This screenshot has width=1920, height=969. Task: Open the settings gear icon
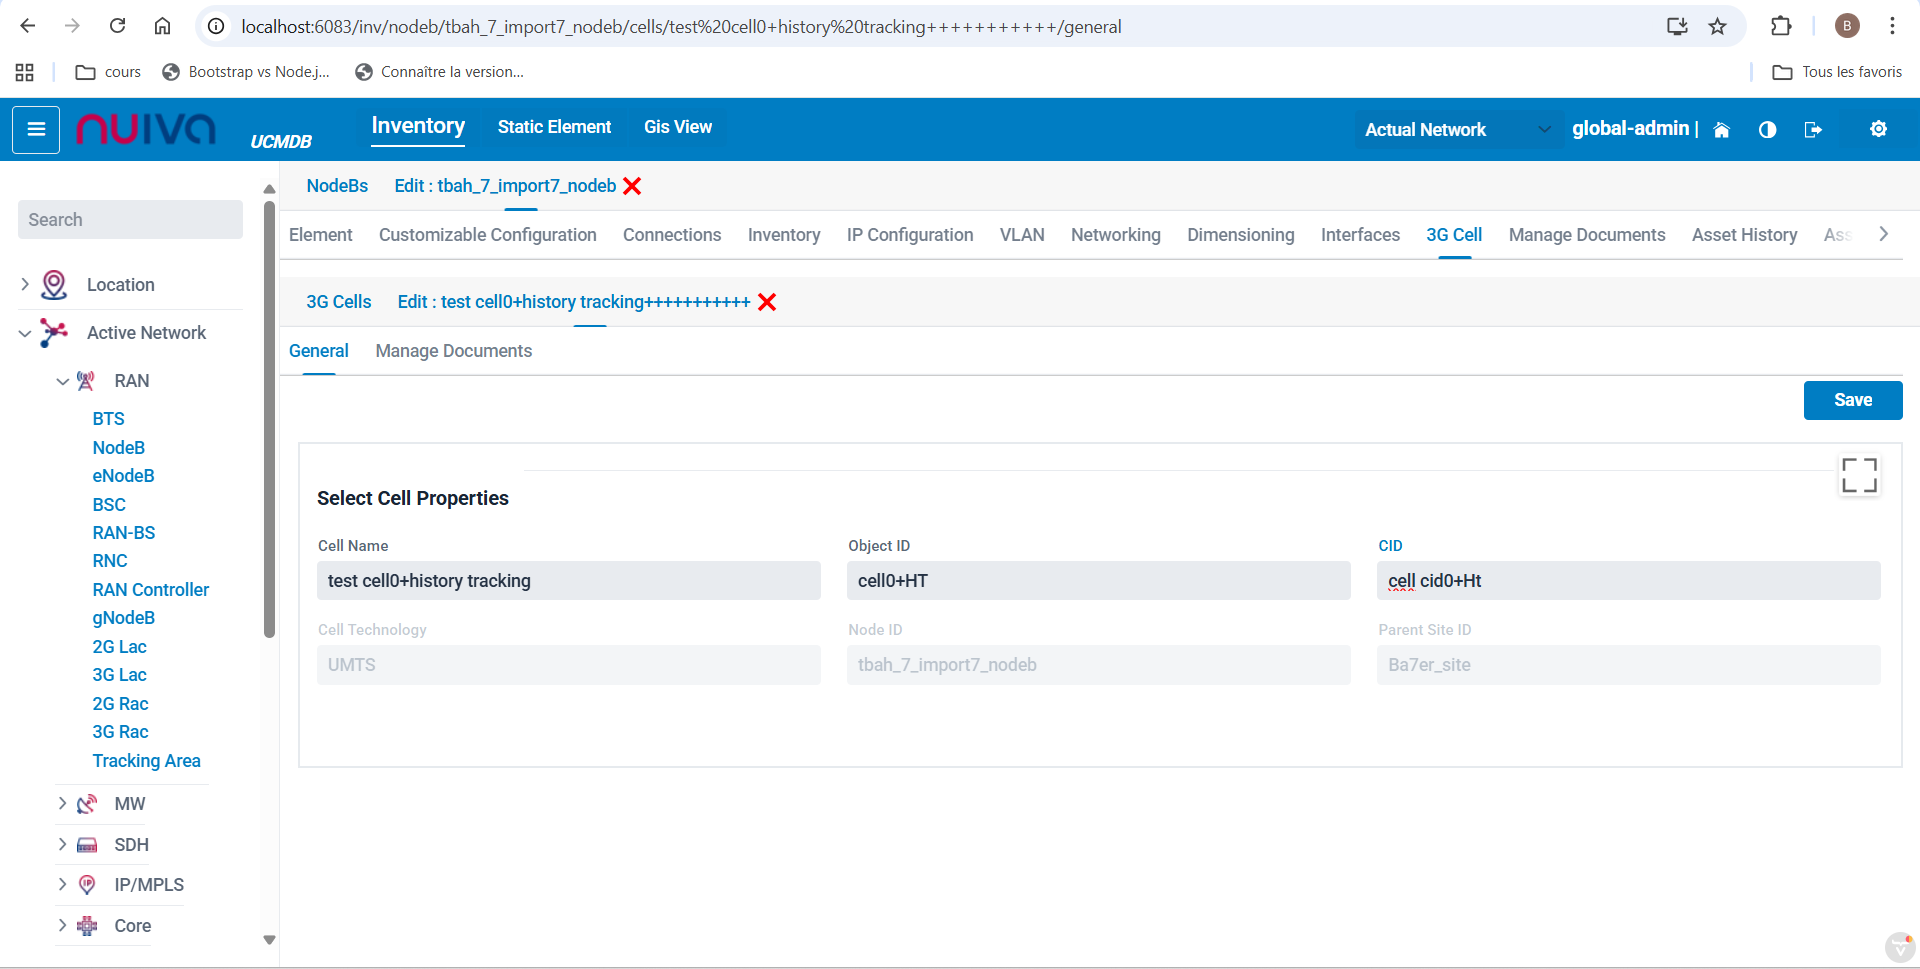tap(1878, 129)
